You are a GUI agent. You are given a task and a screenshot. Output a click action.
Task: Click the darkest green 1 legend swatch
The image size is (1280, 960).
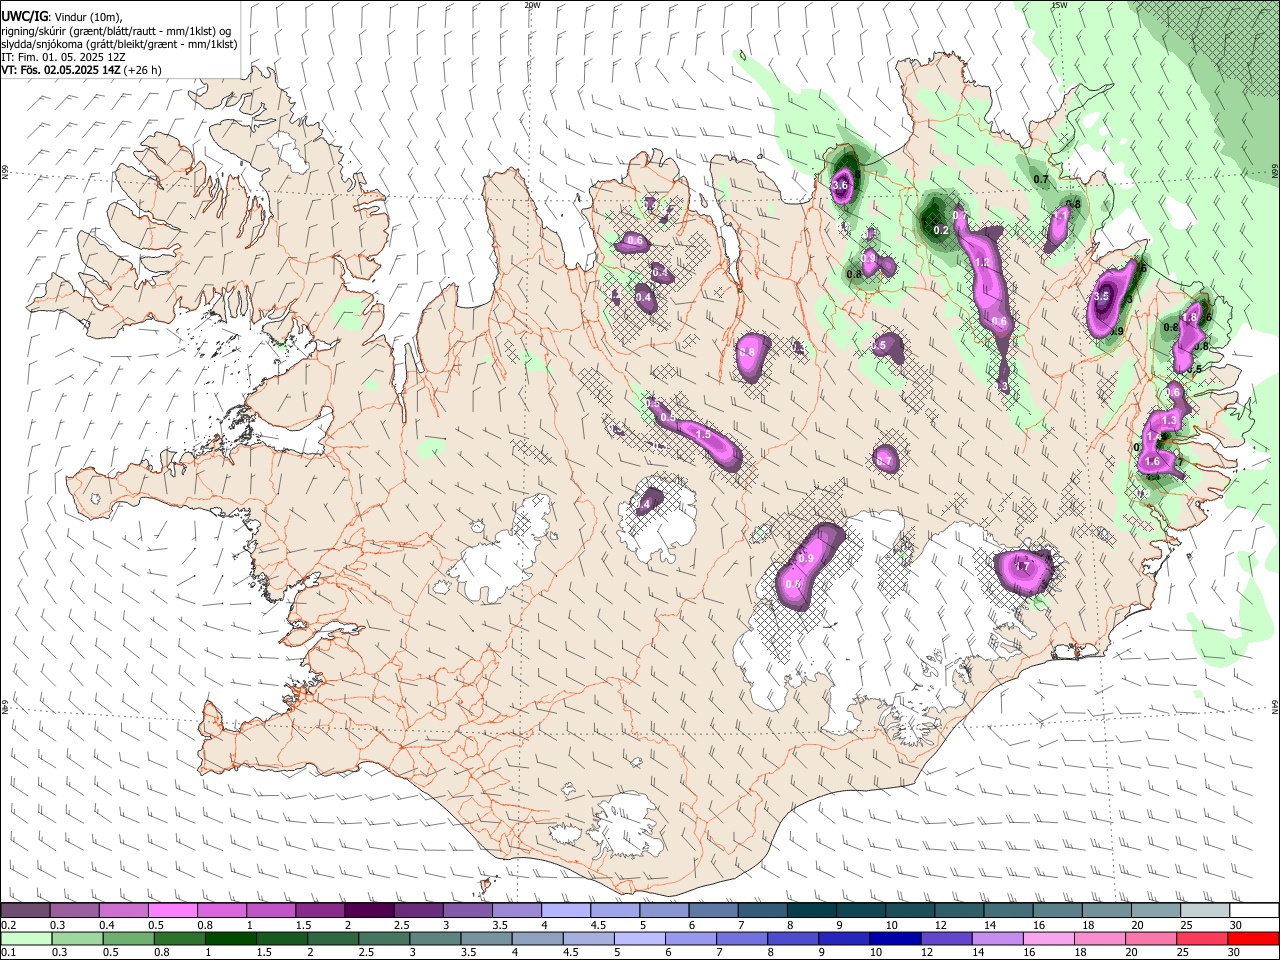(230, 938)
